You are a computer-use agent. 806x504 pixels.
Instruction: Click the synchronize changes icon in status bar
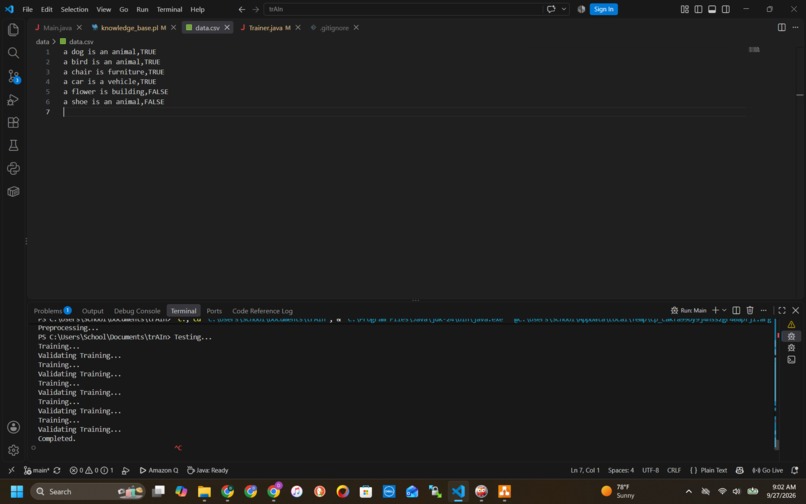(57, 470)
